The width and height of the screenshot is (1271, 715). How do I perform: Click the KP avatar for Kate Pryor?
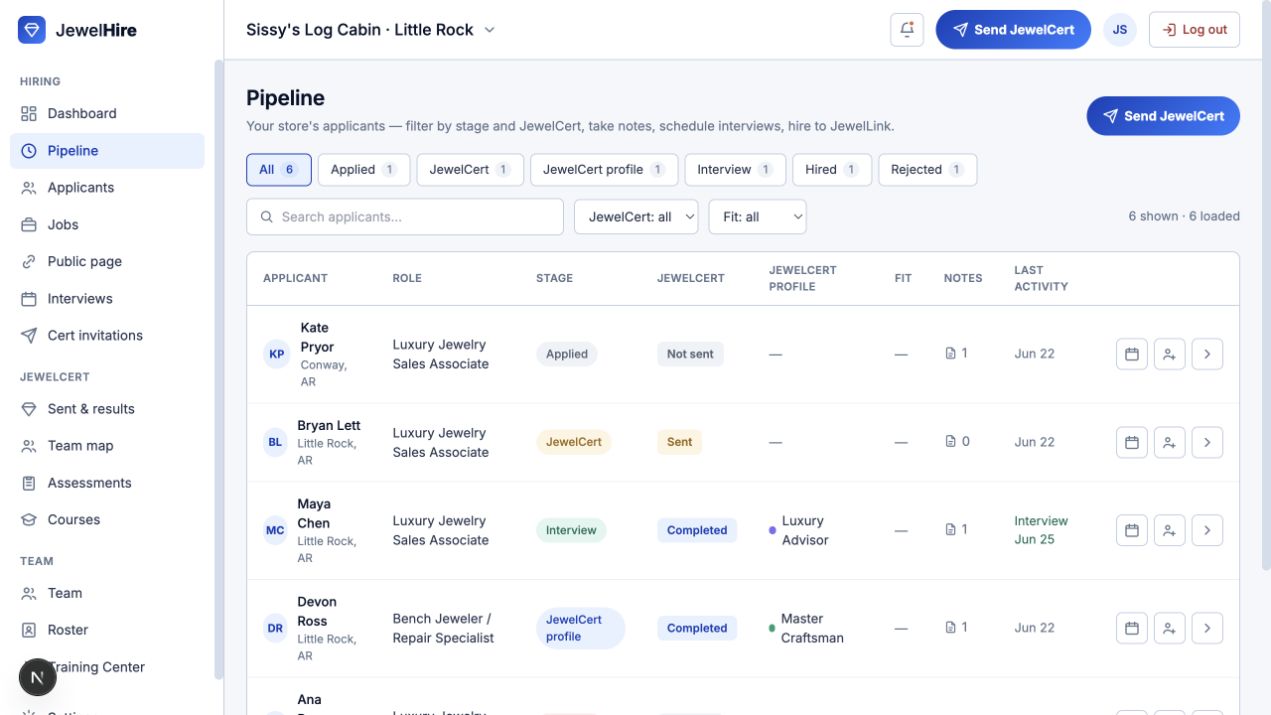point(276,354)
